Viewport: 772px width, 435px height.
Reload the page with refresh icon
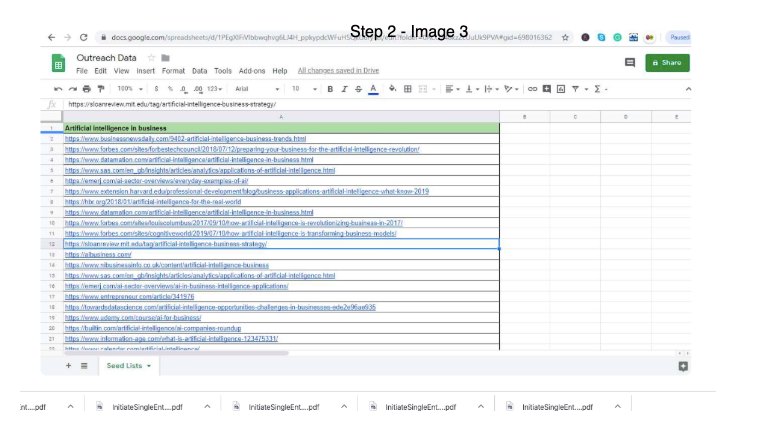tap(84, 37)
